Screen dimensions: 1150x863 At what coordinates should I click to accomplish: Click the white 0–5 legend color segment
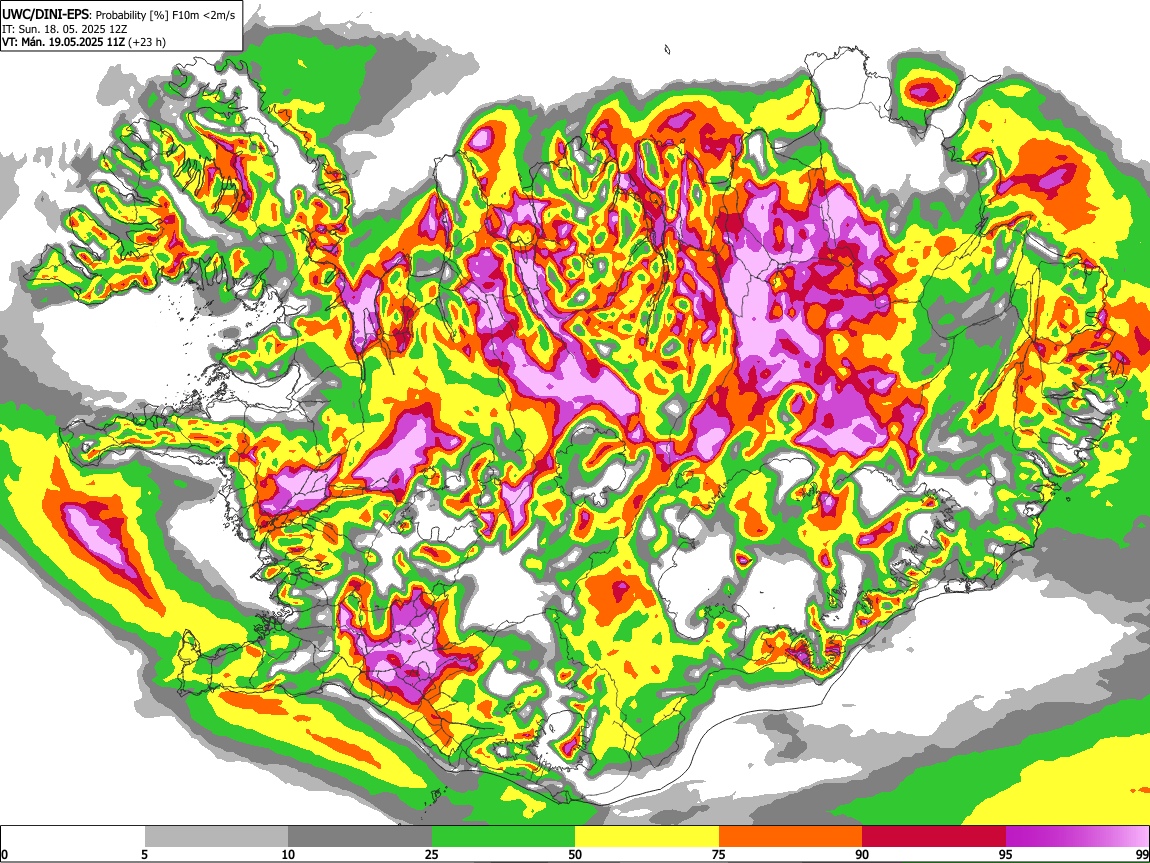tap(73, 836)
